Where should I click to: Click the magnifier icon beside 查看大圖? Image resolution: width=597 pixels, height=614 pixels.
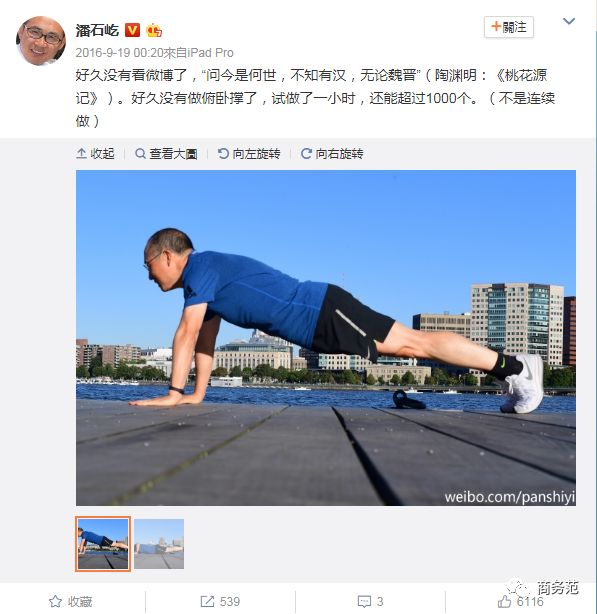140,154
